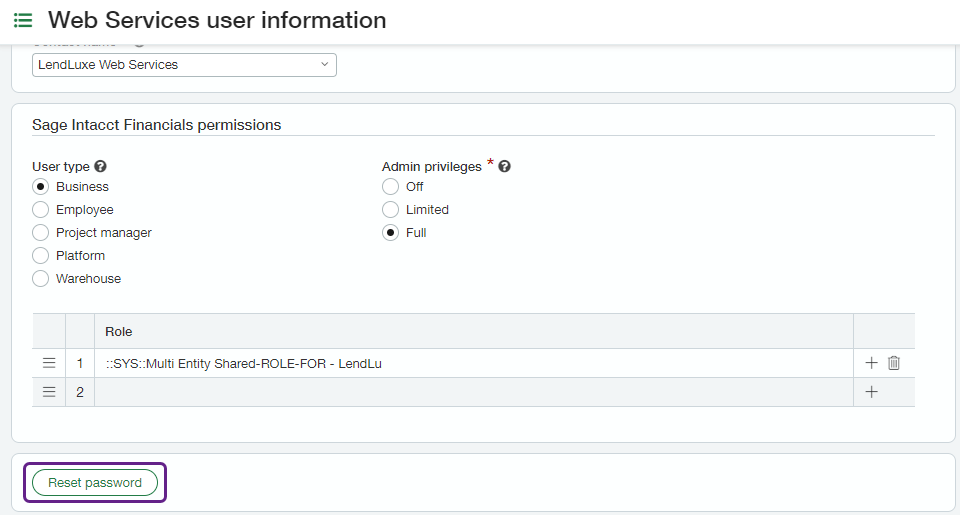Click the empty Role field in row 2
960x515 pixels.
(x=472, y=392)
